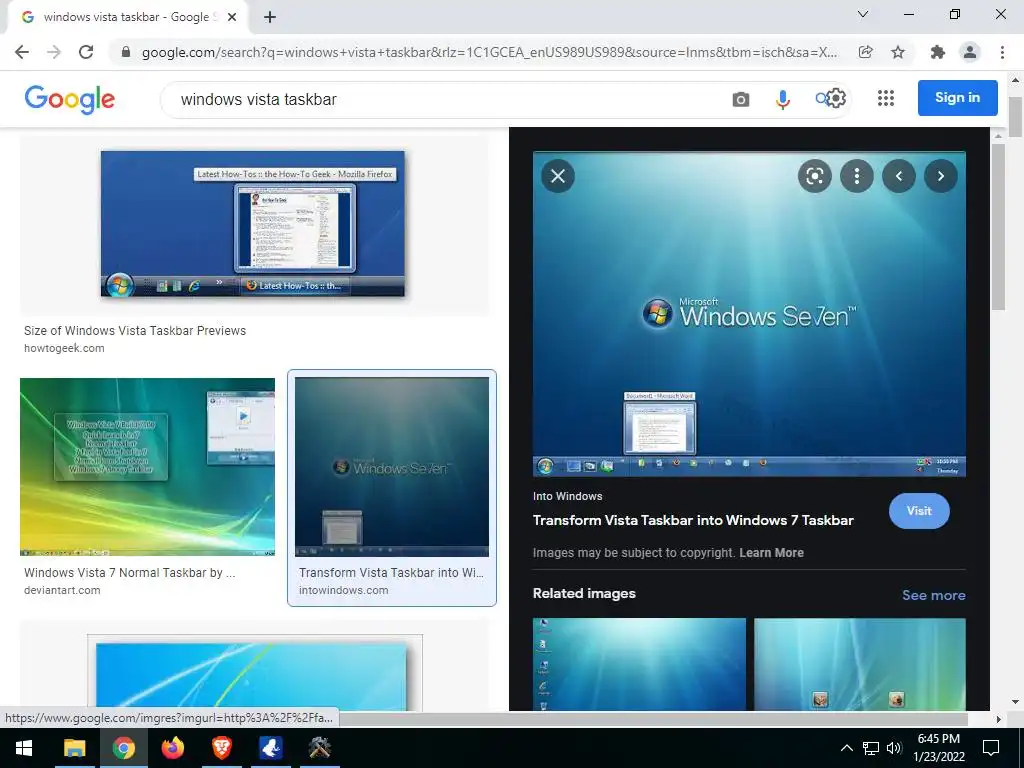The width and height of the screenshot is (1024, 768).
Task: Open the first related image thumbnail with desktop icons
Action: point(639,664)
